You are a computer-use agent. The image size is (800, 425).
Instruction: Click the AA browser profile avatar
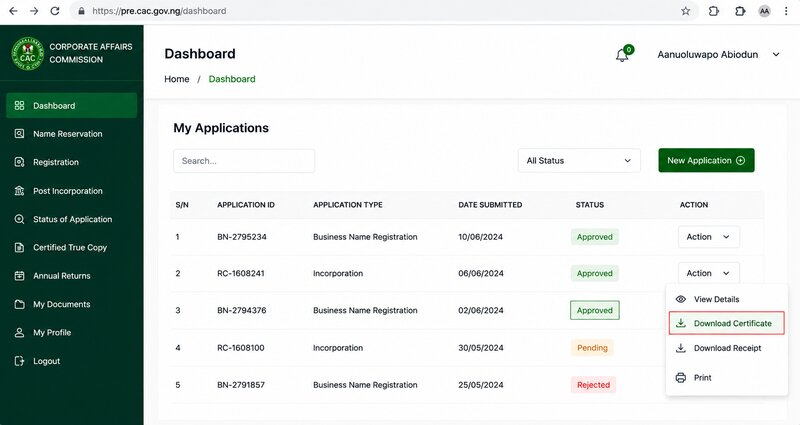pyautogui.click(x=764, y=11)
